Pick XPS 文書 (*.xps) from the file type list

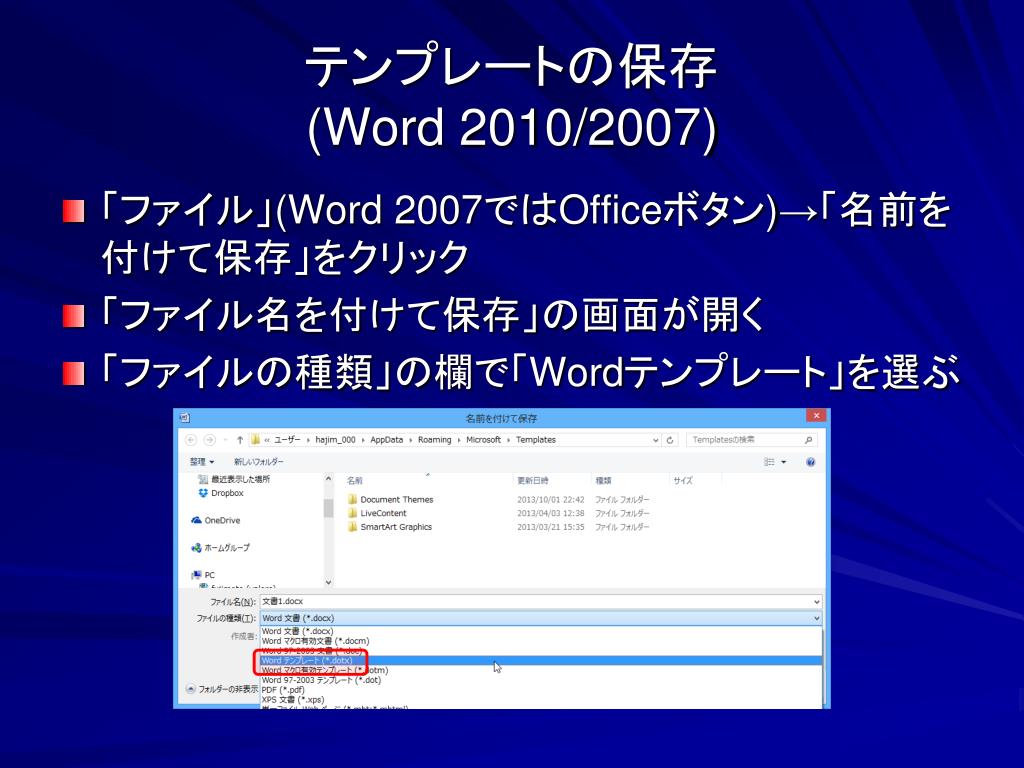(x=541, y=700)
